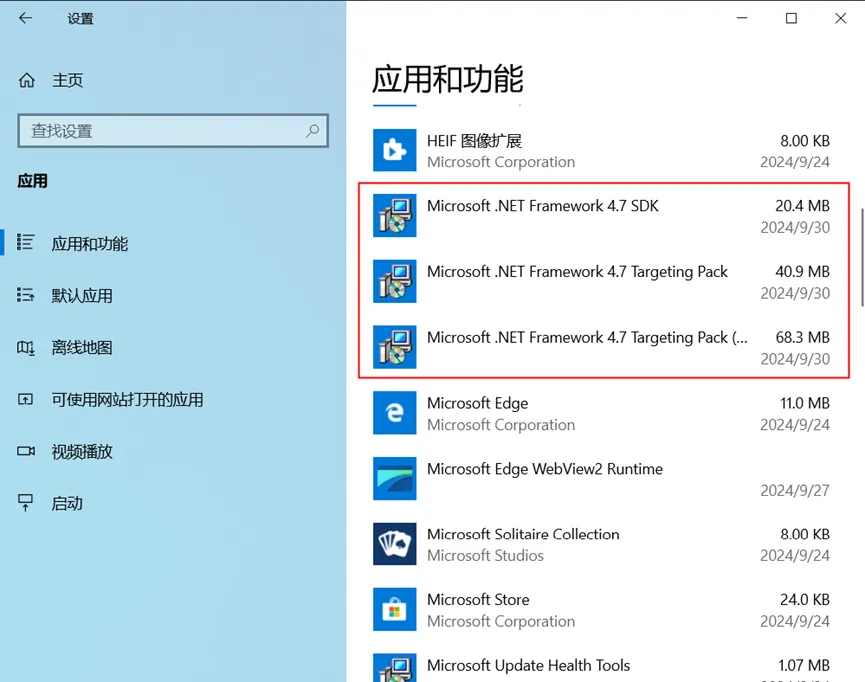
Task: Click the Microsoft Edge app icon
Action: [394, 413]
